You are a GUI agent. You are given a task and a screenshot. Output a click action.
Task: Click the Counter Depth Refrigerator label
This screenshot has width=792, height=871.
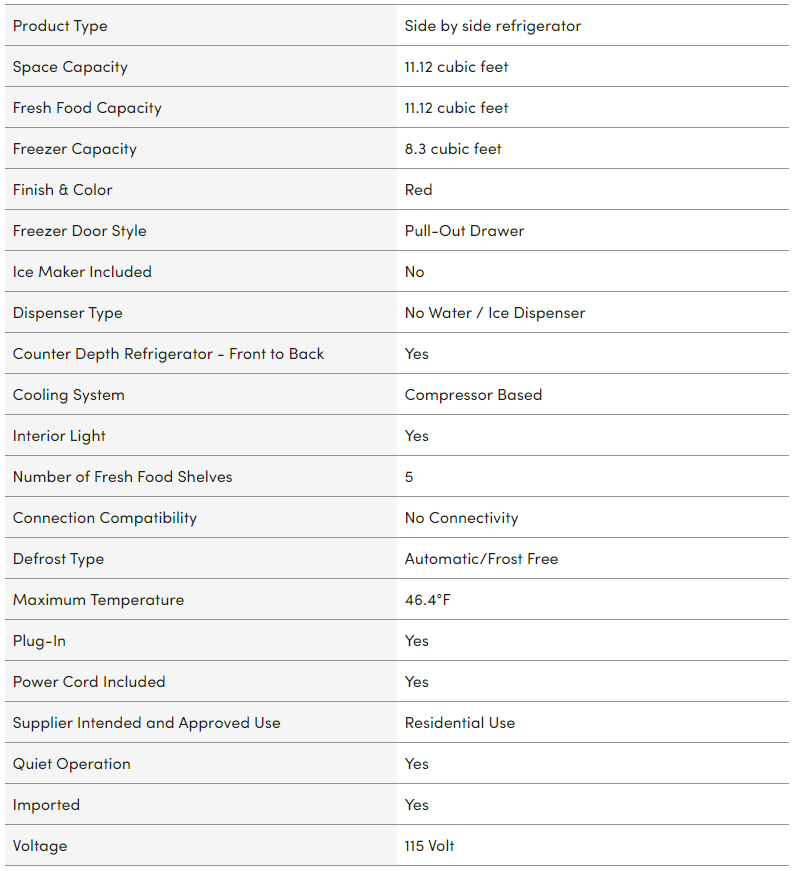click(x=168, y=354)
